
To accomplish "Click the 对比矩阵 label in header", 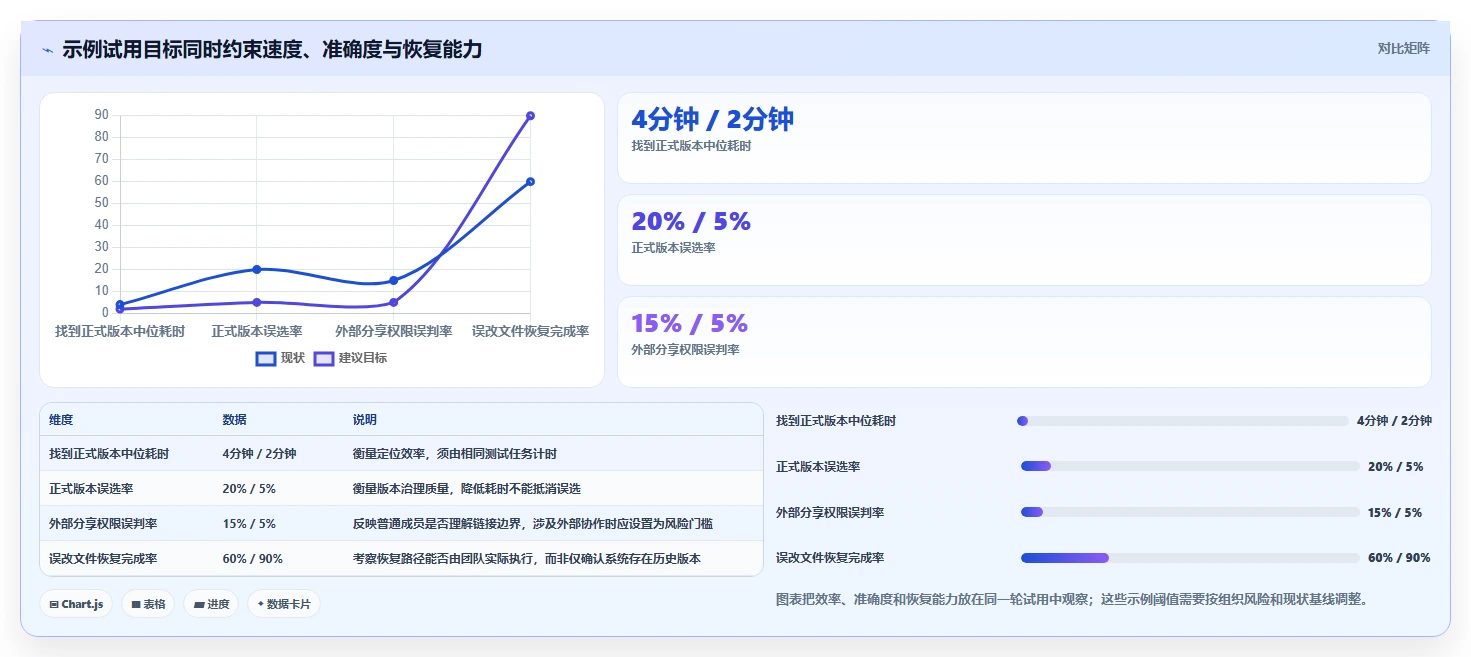I will point(1403,48).
